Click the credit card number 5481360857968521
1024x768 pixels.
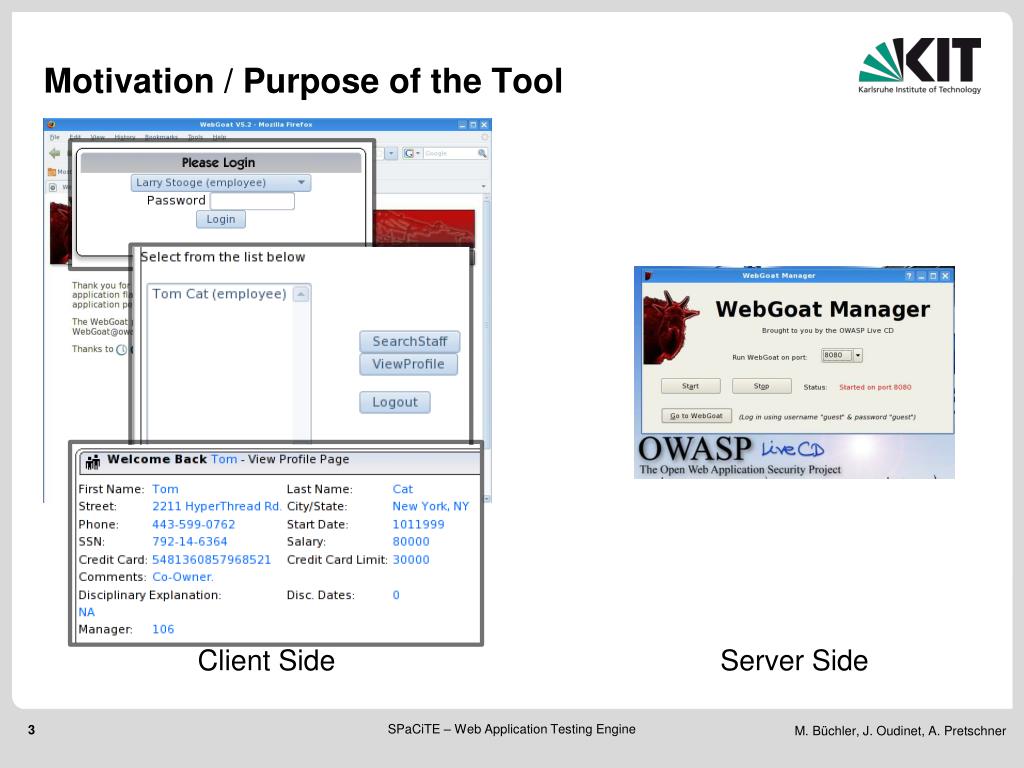(x=211, y=560)
